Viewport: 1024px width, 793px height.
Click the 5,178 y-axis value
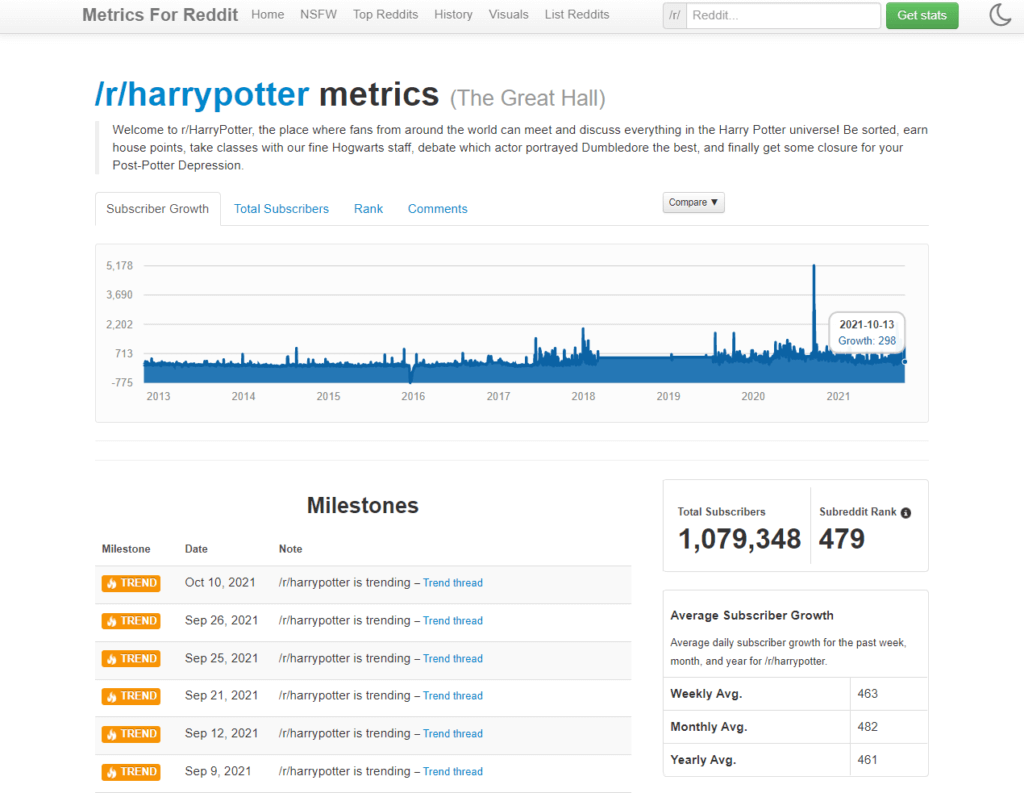click(120, 266)
